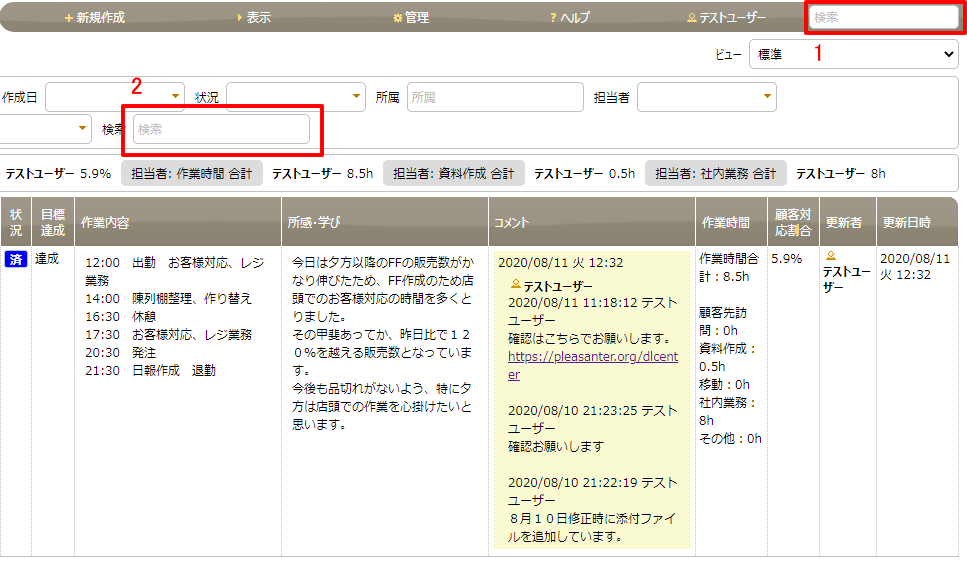
Task: Click the user icon in the navigation bar
Action: click(691, 18)
